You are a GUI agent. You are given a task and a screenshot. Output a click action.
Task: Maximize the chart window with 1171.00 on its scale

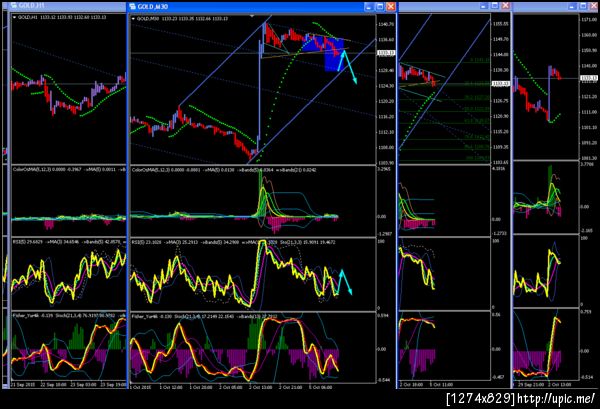(x=583, y=6)
